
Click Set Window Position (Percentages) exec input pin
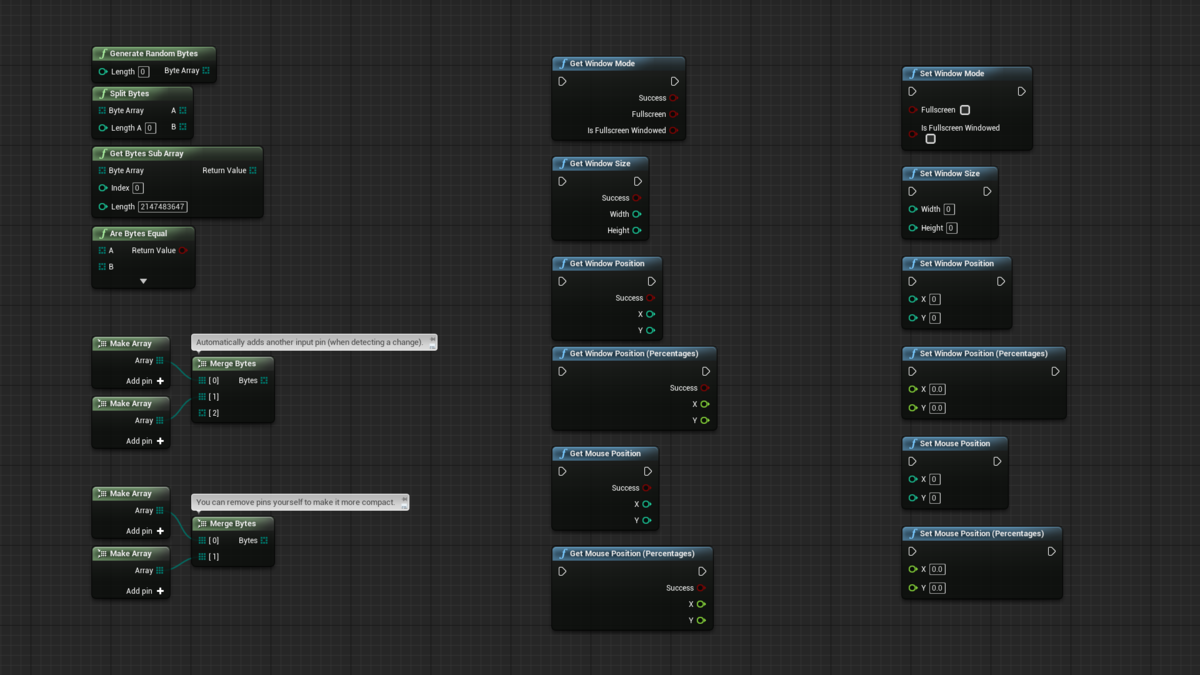[x=913, y=371]
